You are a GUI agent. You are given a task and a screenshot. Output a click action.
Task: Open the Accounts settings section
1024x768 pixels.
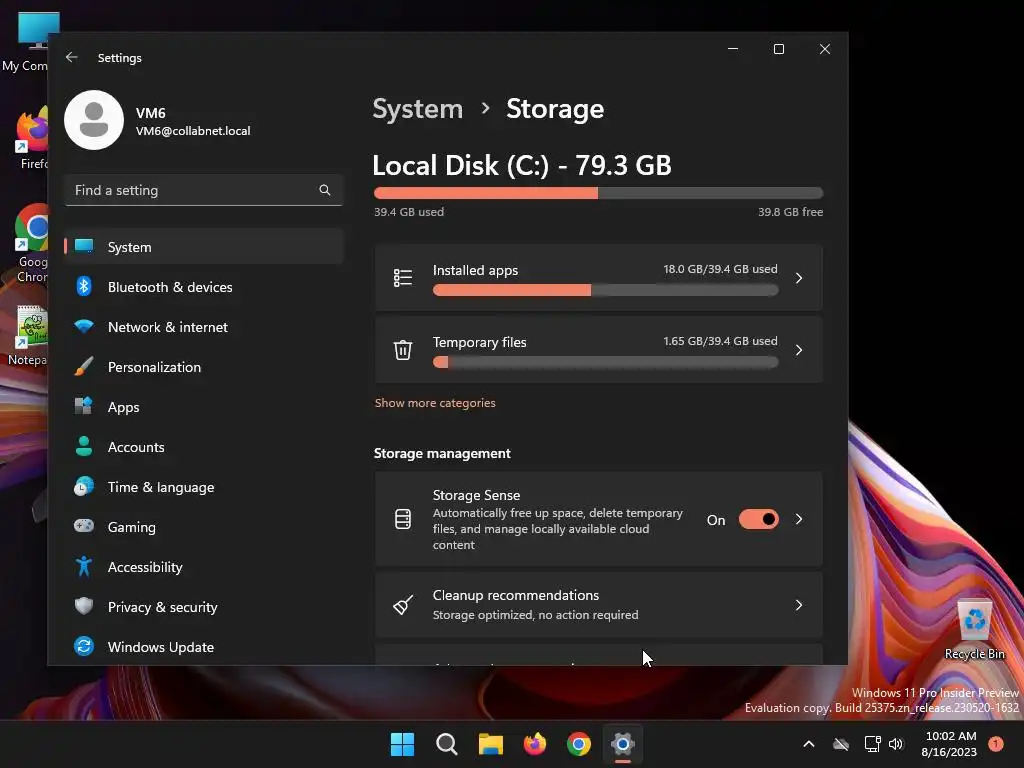pyautogui.click(x=204, y=447)
